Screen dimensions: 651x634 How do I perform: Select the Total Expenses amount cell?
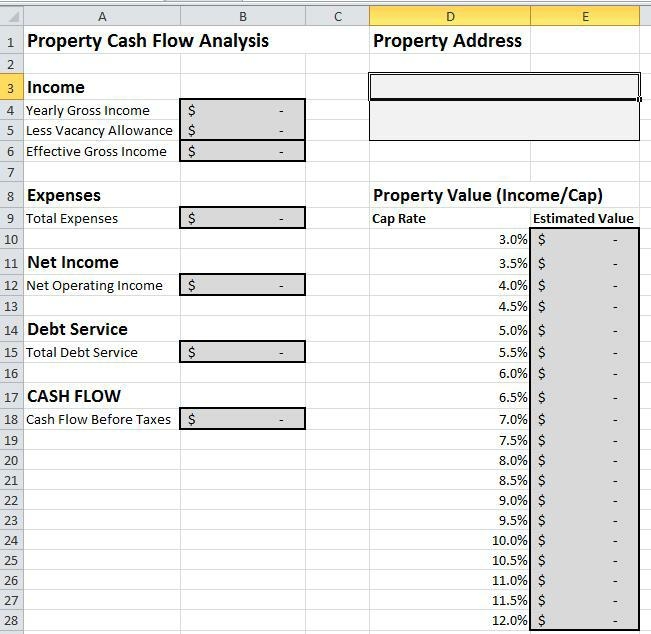pos(242,218)
